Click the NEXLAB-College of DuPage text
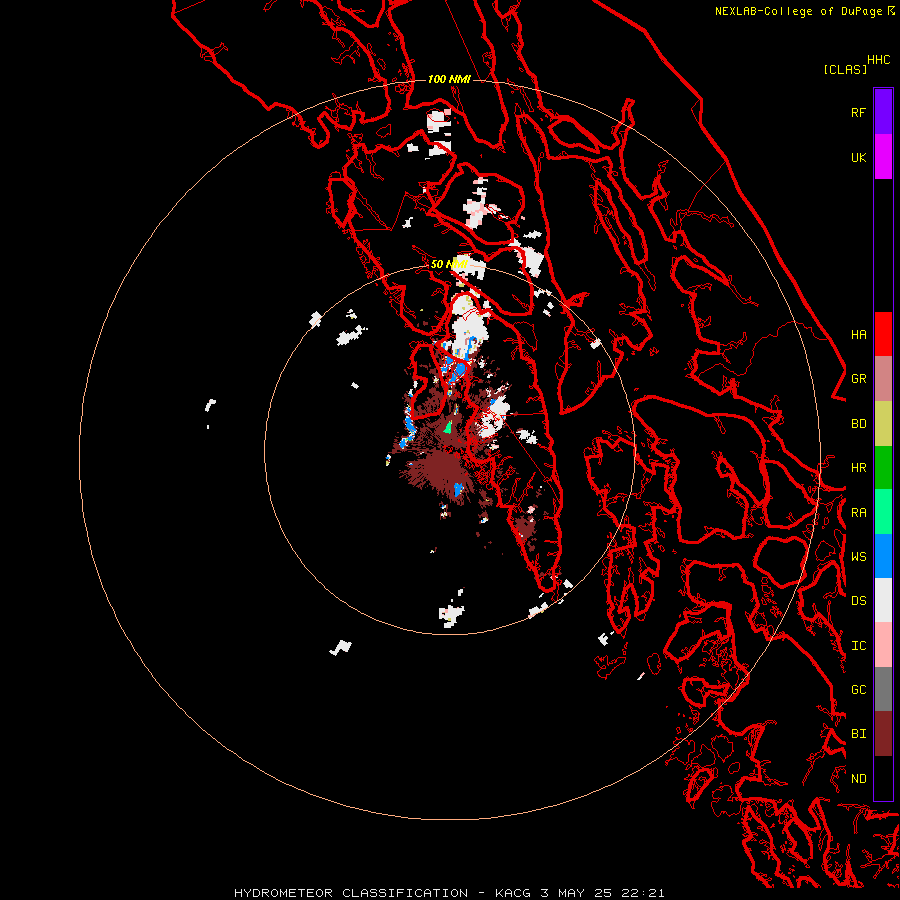Screen dimensions: 900x900 pos(798,11)
